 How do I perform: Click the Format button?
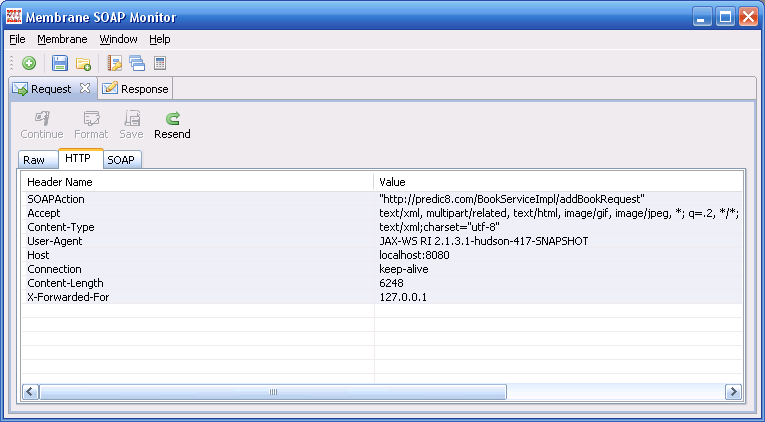tap(91, 125)
